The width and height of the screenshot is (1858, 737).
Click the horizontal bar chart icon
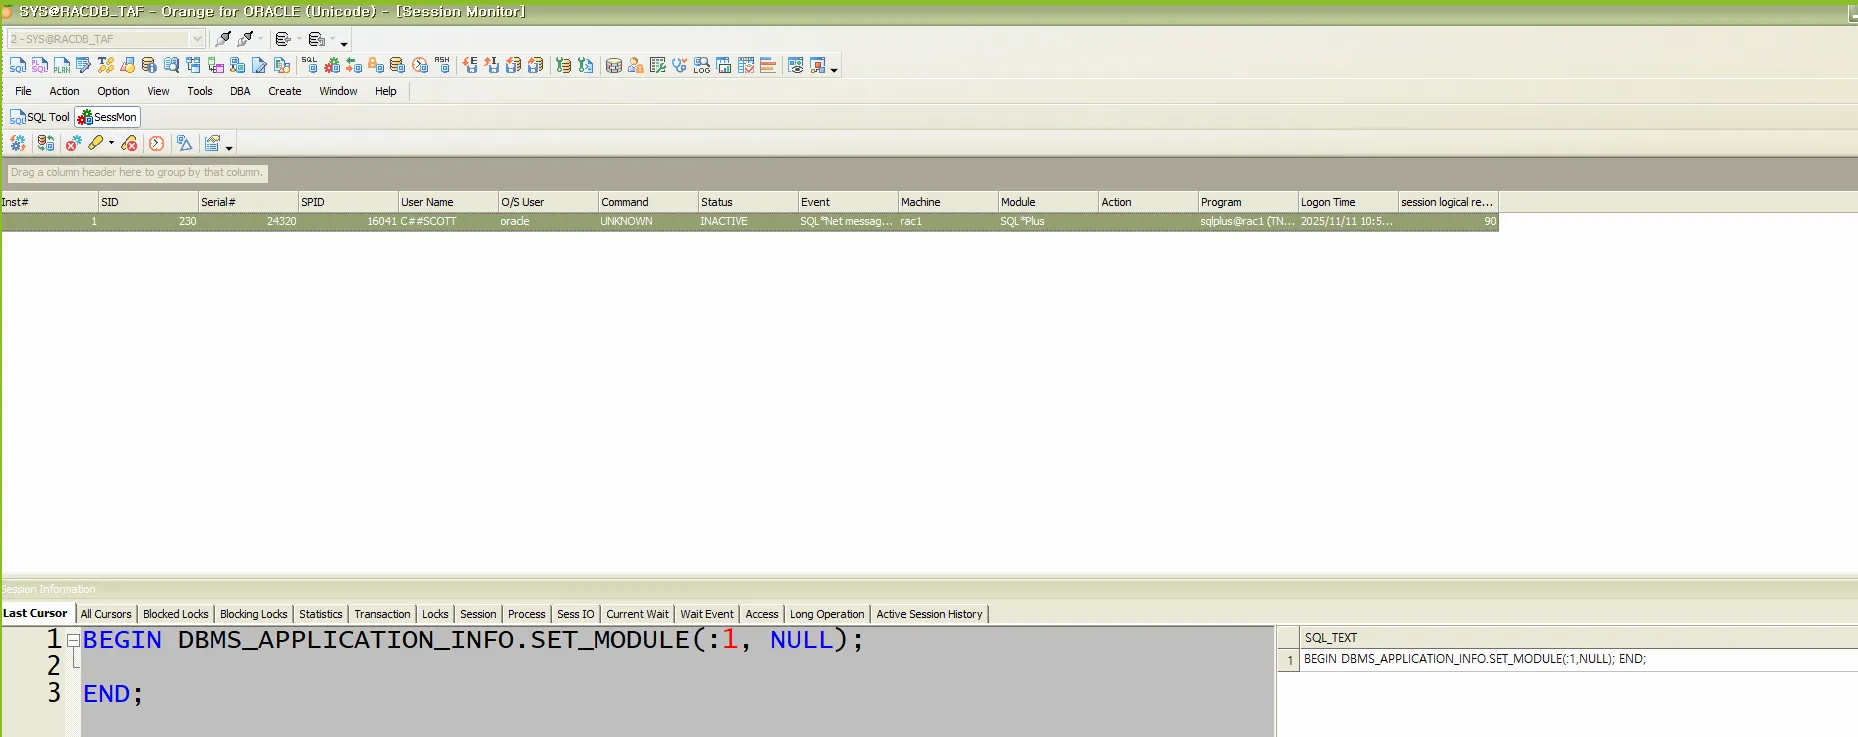[x=768, y=65]
